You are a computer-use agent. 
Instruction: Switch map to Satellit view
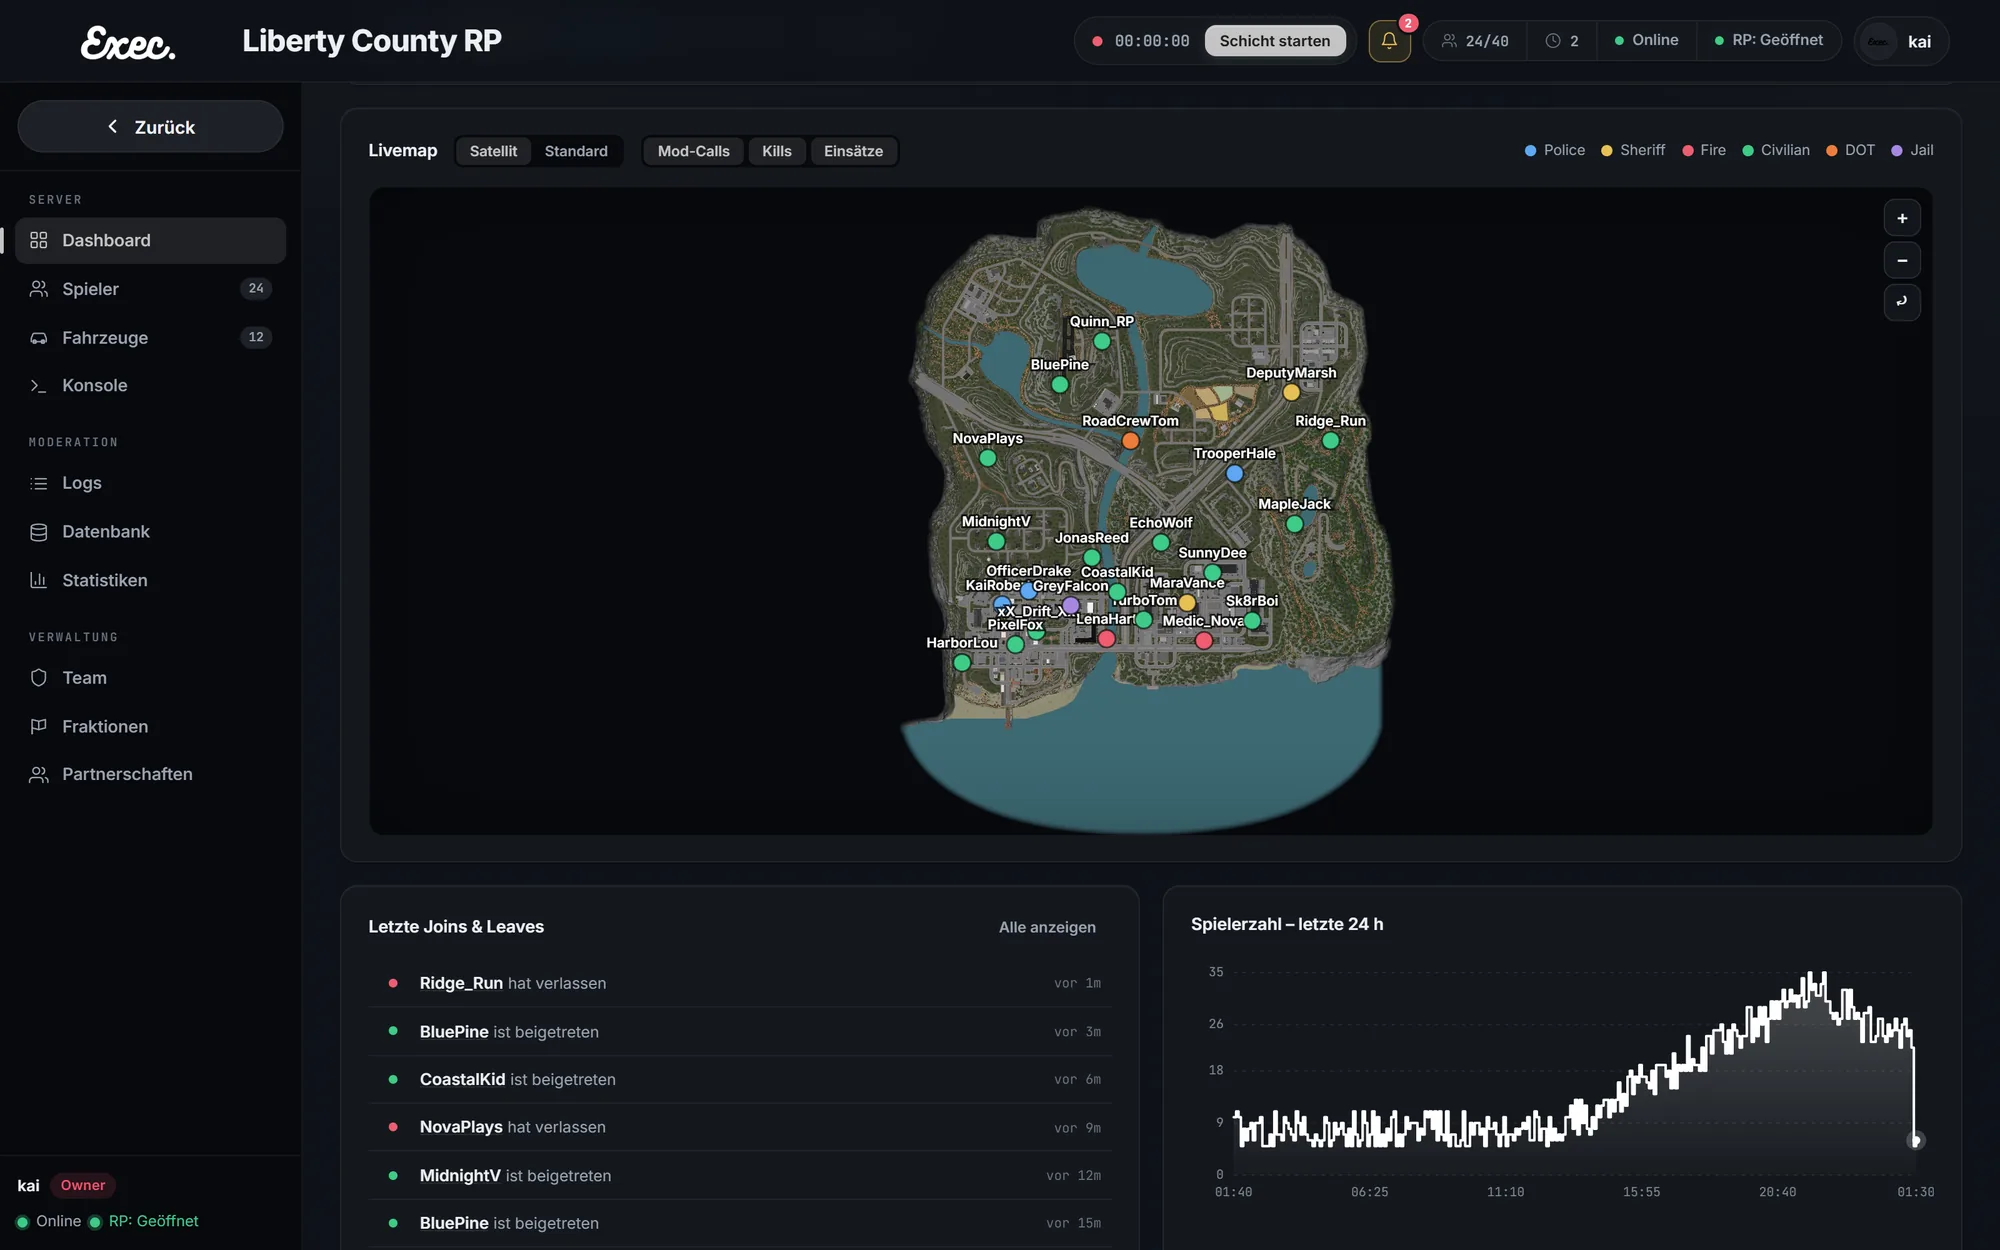[x=493, y=151]
